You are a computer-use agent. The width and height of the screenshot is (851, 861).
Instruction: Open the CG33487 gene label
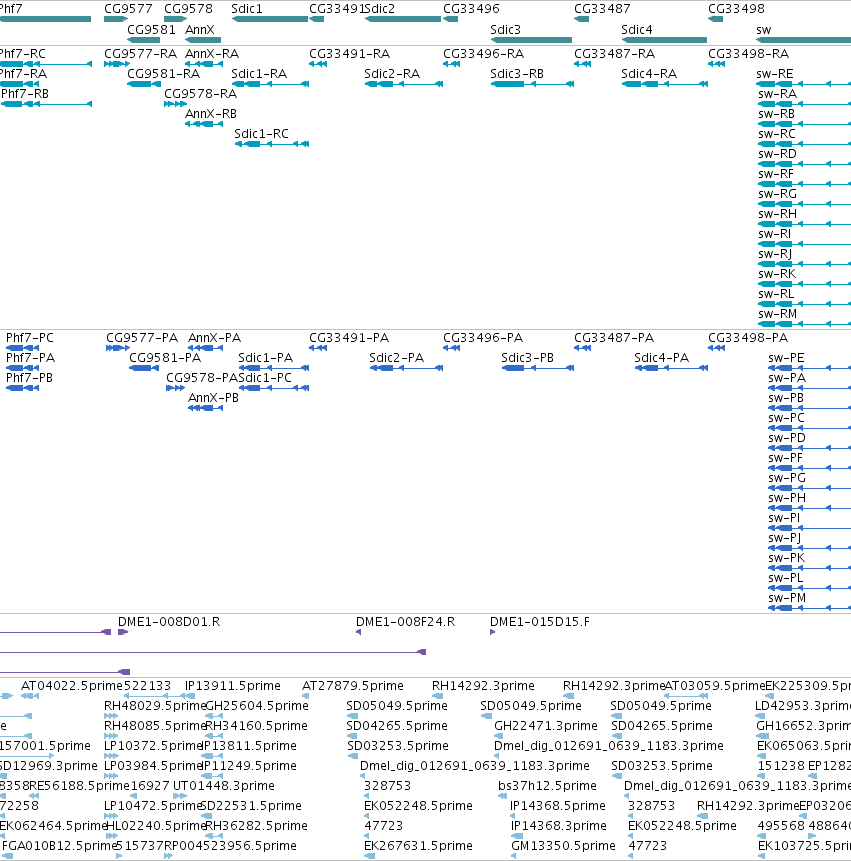click(x=602, y=9)
